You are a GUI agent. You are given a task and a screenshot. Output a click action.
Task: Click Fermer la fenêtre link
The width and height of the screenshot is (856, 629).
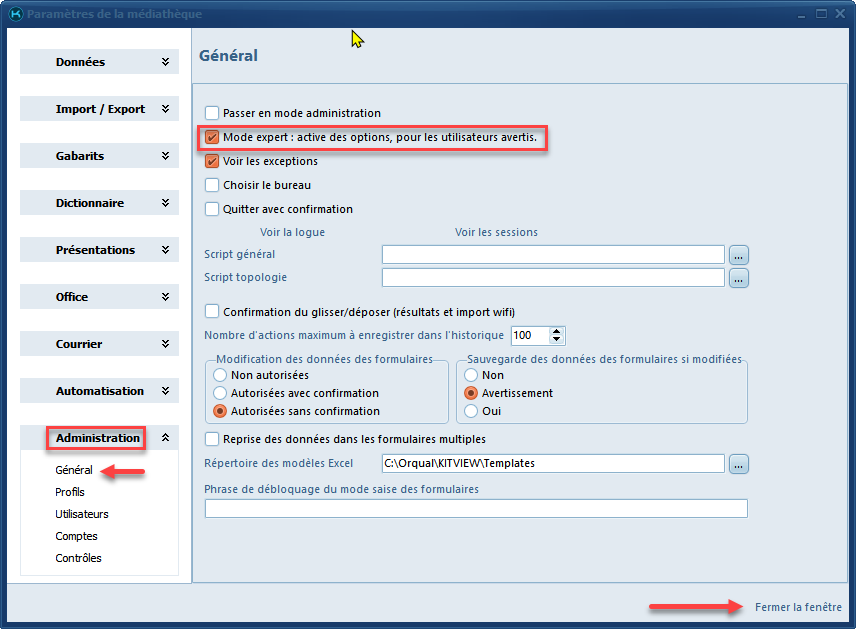[798, 607]
